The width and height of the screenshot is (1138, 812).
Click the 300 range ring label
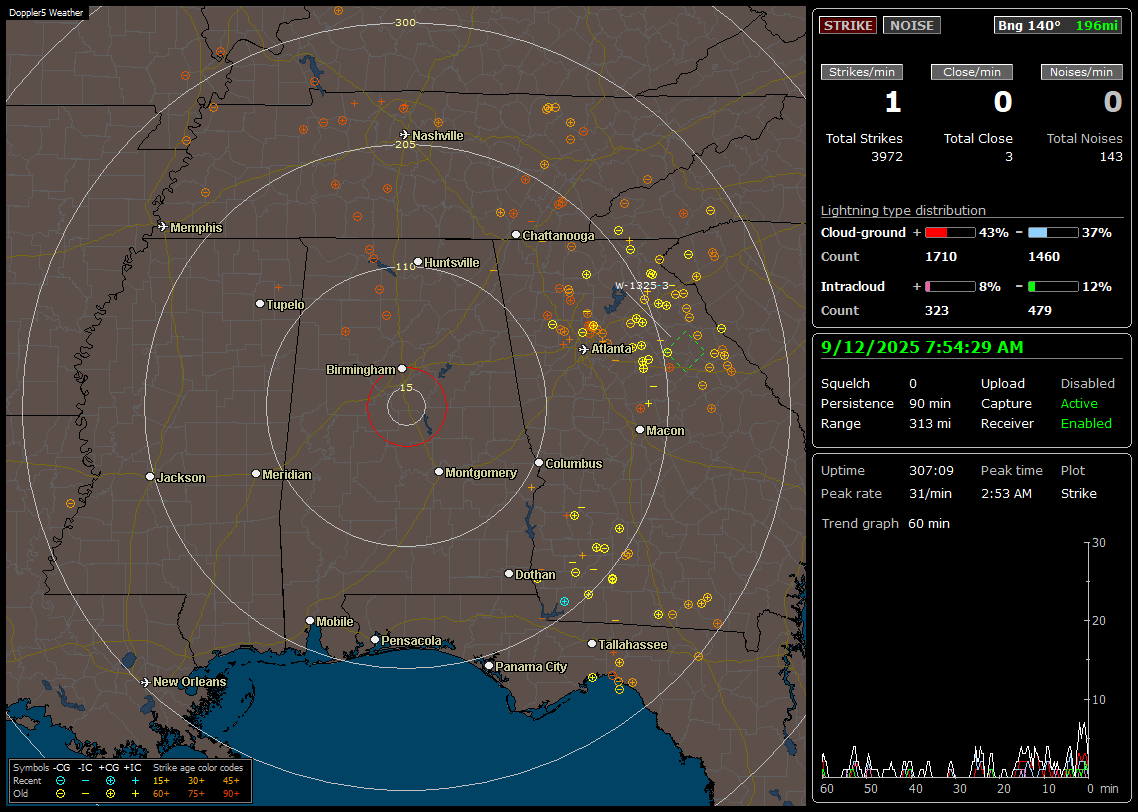pos(405,22)
